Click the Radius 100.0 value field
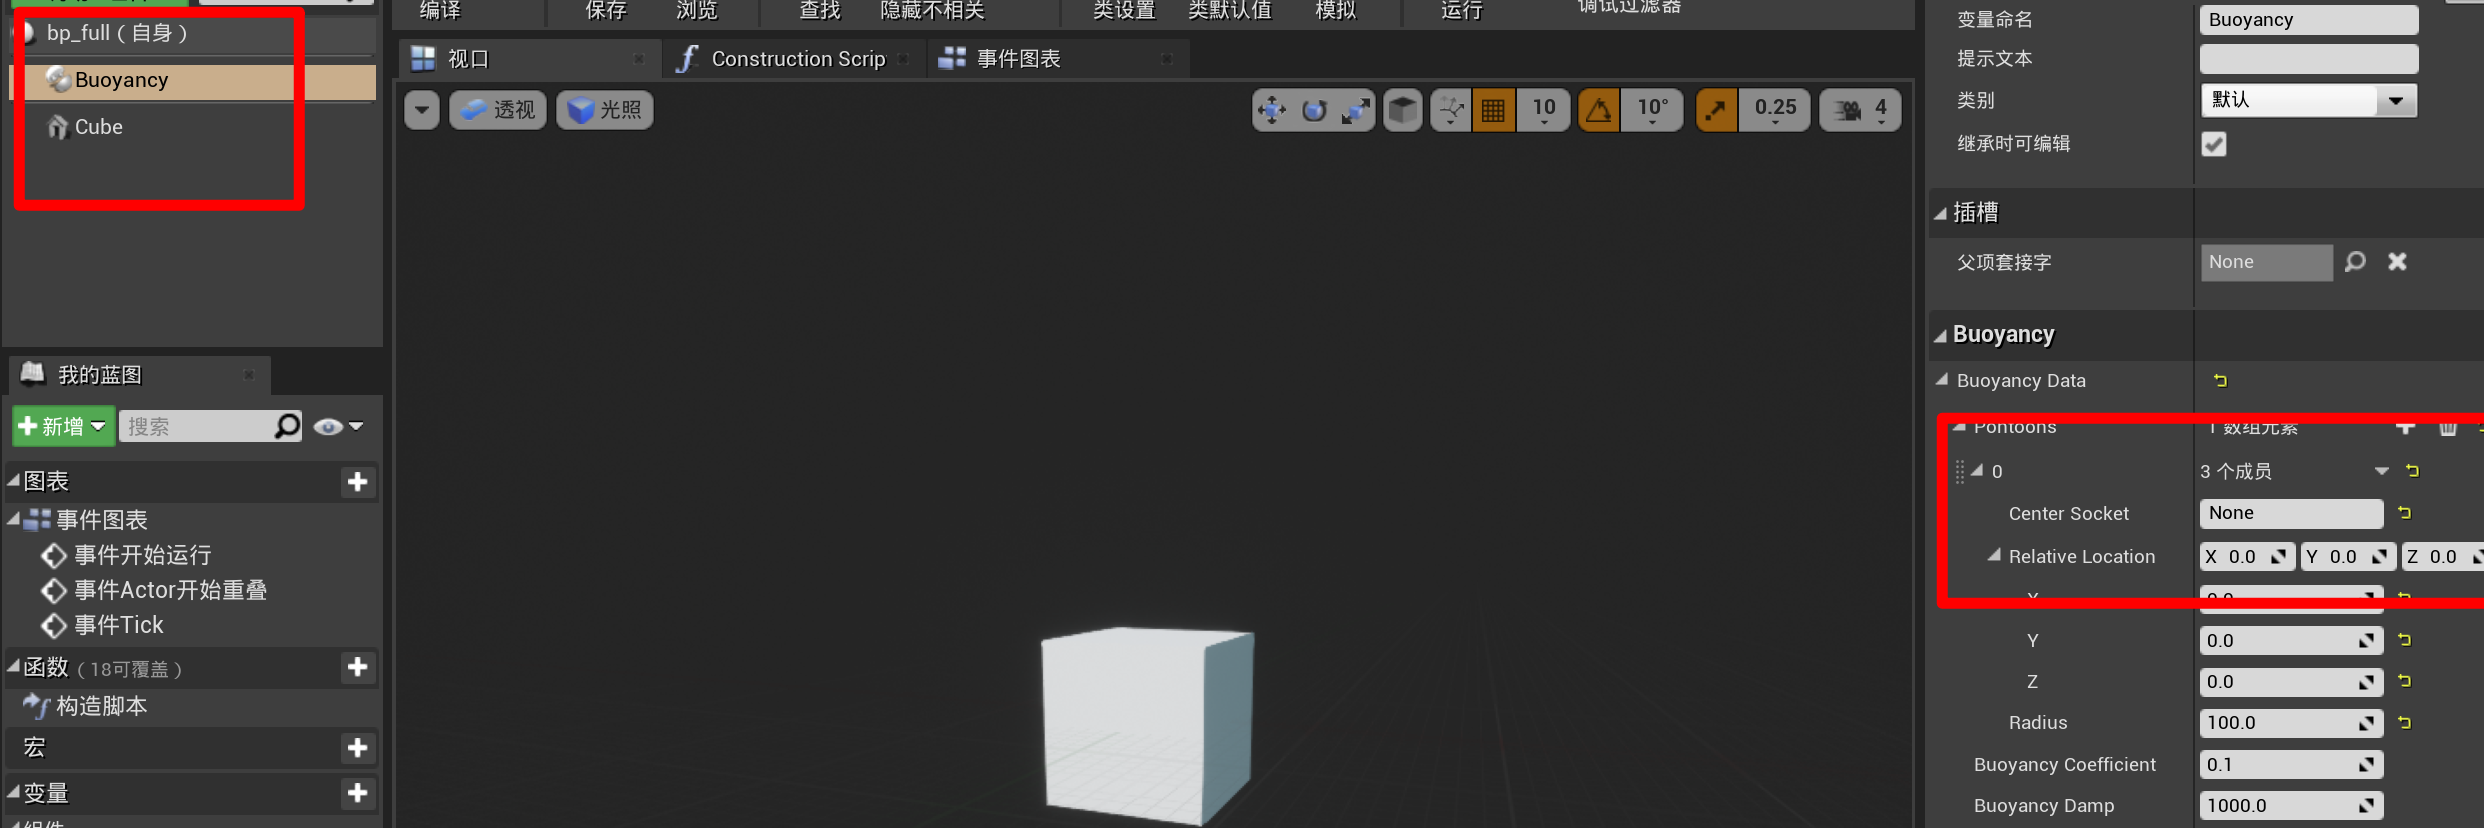 (x=2291, y=723)
